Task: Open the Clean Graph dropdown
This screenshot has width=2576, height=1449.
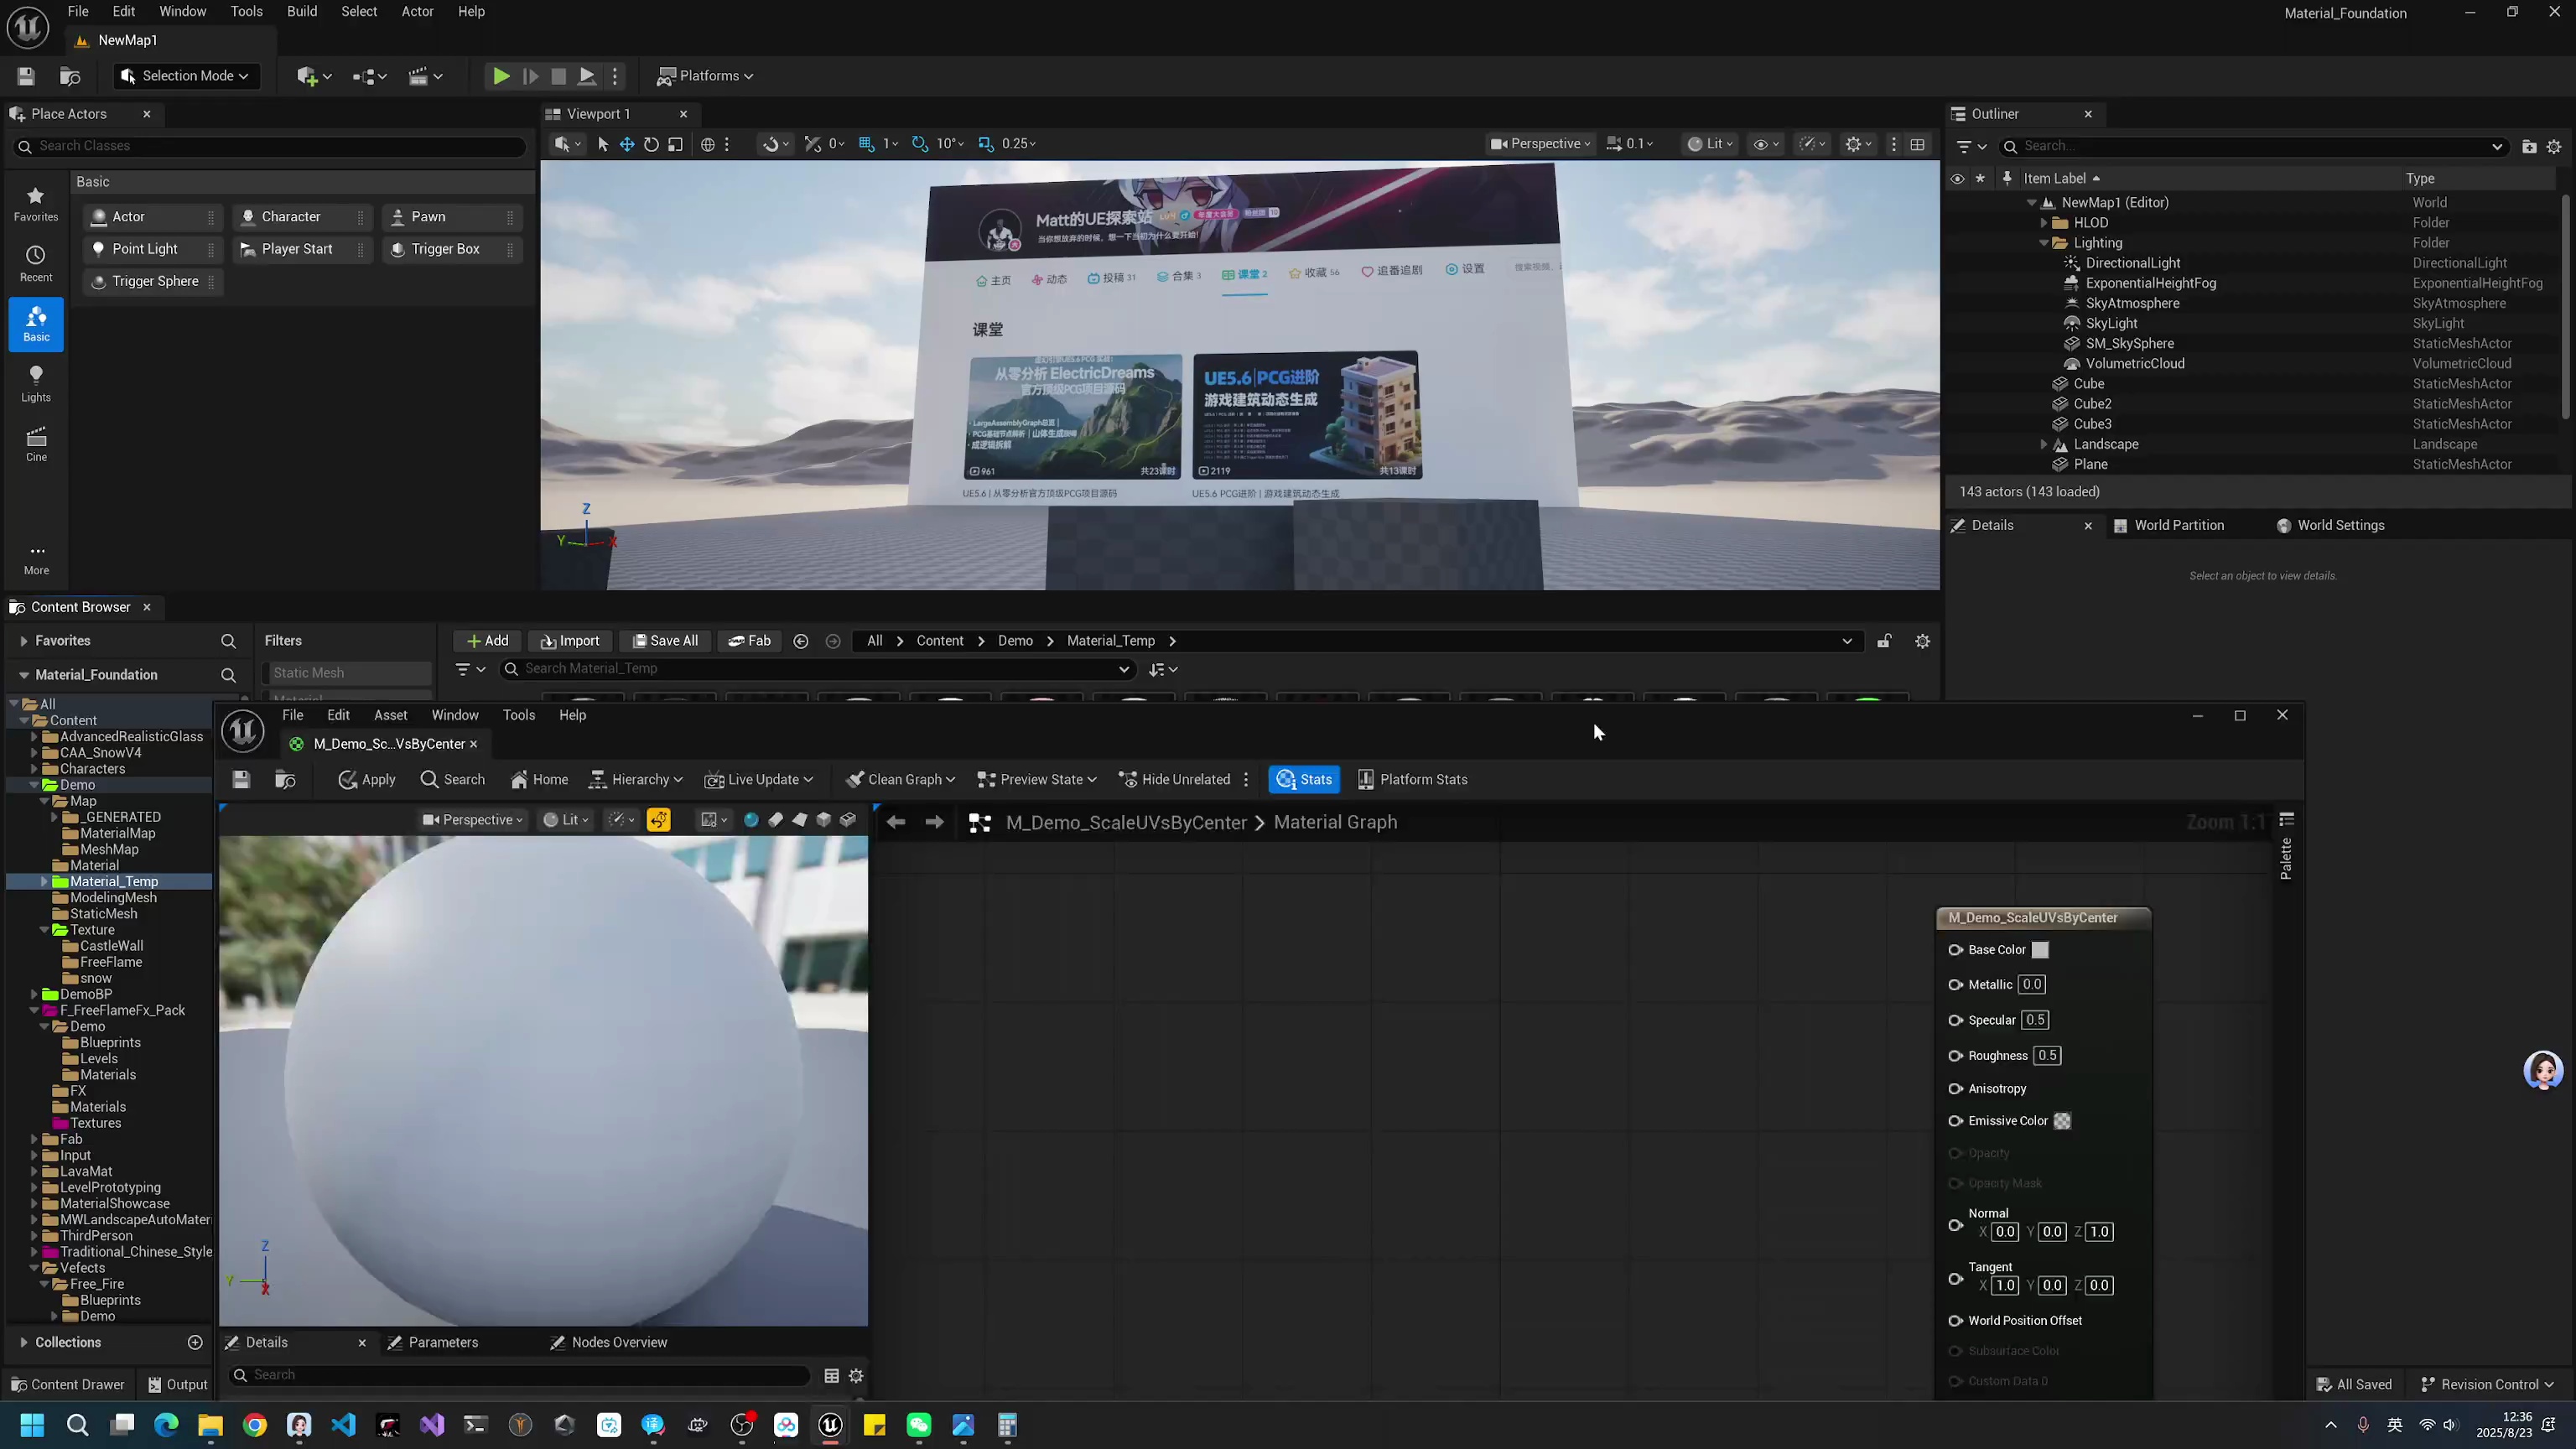Action: click(900, 780)
